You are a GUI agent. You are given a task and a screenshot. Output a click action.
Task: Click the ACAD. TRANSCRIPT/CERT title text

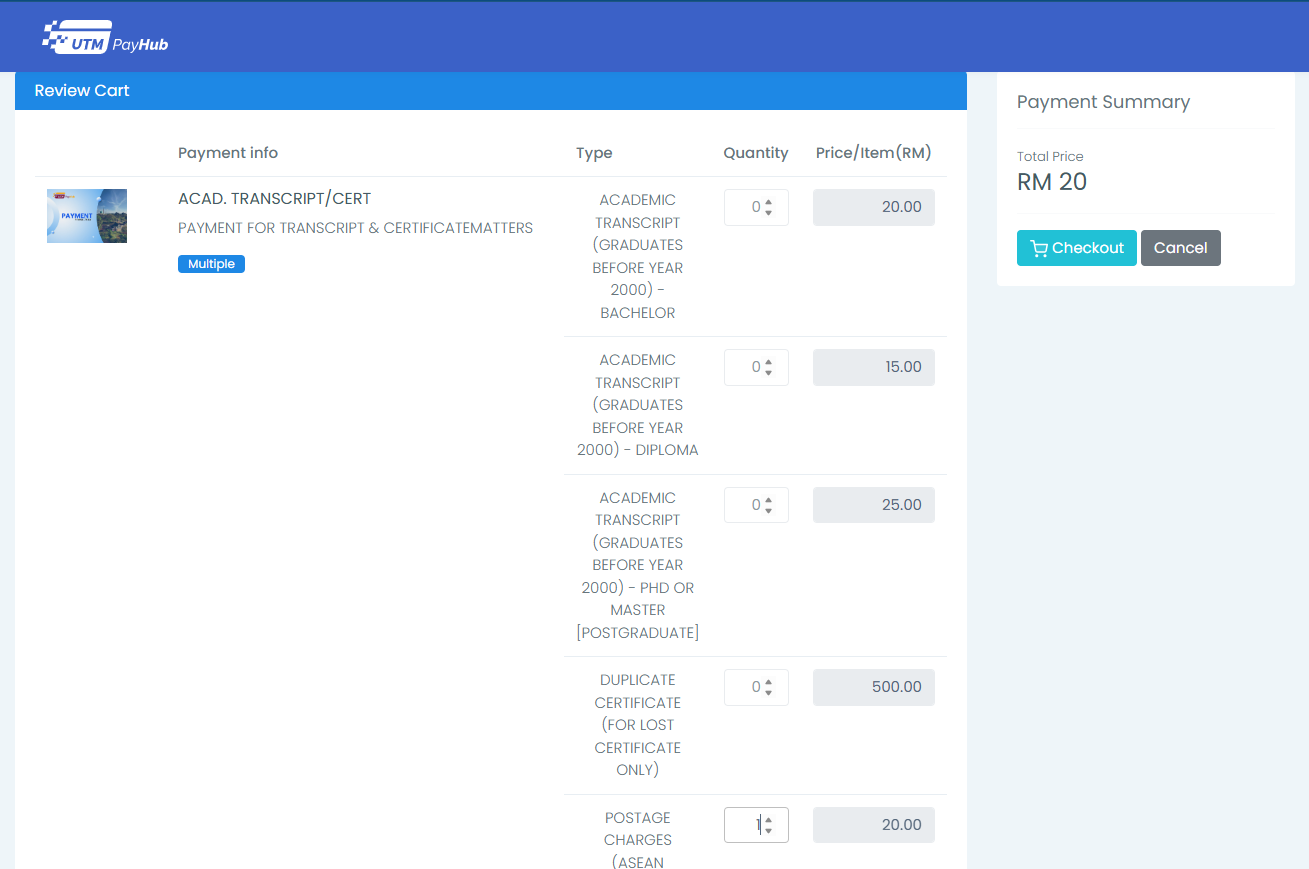[274, 199]
